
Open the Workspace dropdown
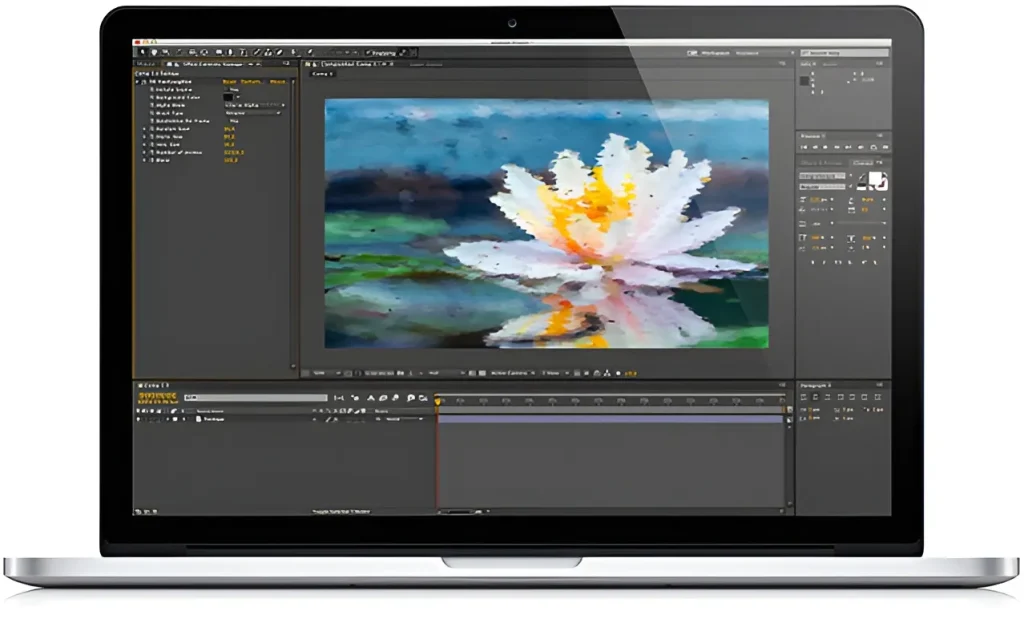click(x=764, y=53)
